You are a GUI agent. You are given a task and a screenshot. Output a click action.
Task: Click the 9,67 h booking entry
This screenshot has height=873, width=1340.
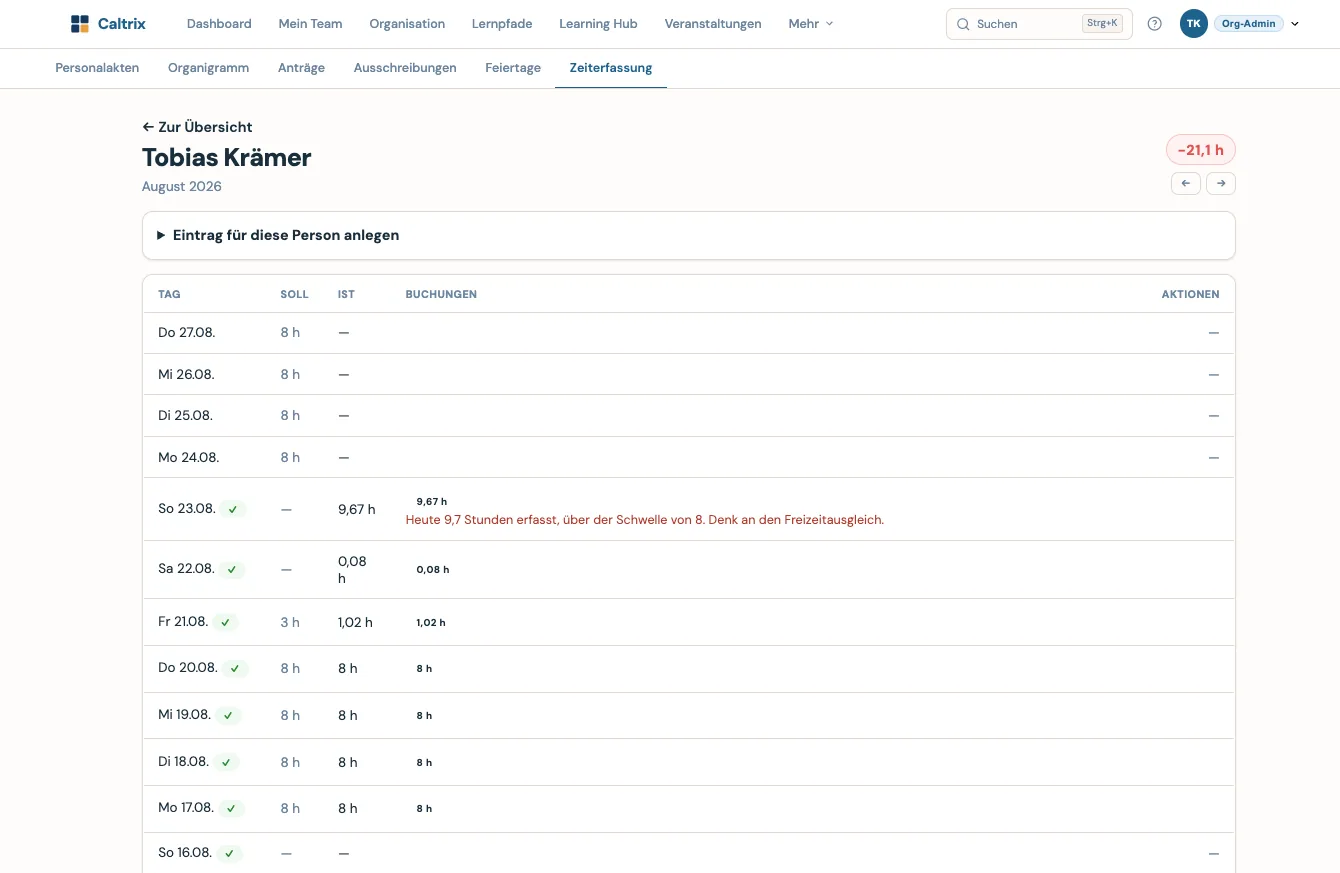[x=432, y=502]
